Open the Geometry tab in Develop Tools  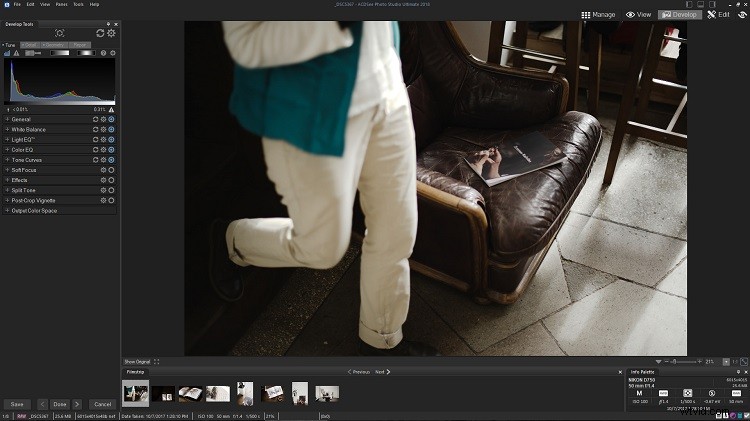click(x=54, y=45)
